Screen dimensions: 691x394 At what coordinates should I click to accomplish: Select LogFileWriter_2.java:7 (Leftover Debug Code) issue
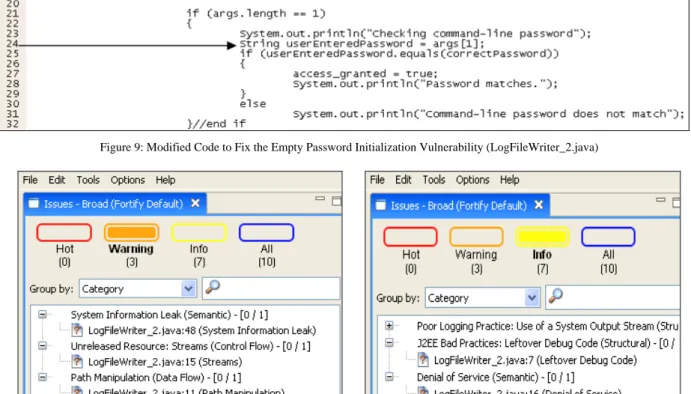tap(535, 360)
